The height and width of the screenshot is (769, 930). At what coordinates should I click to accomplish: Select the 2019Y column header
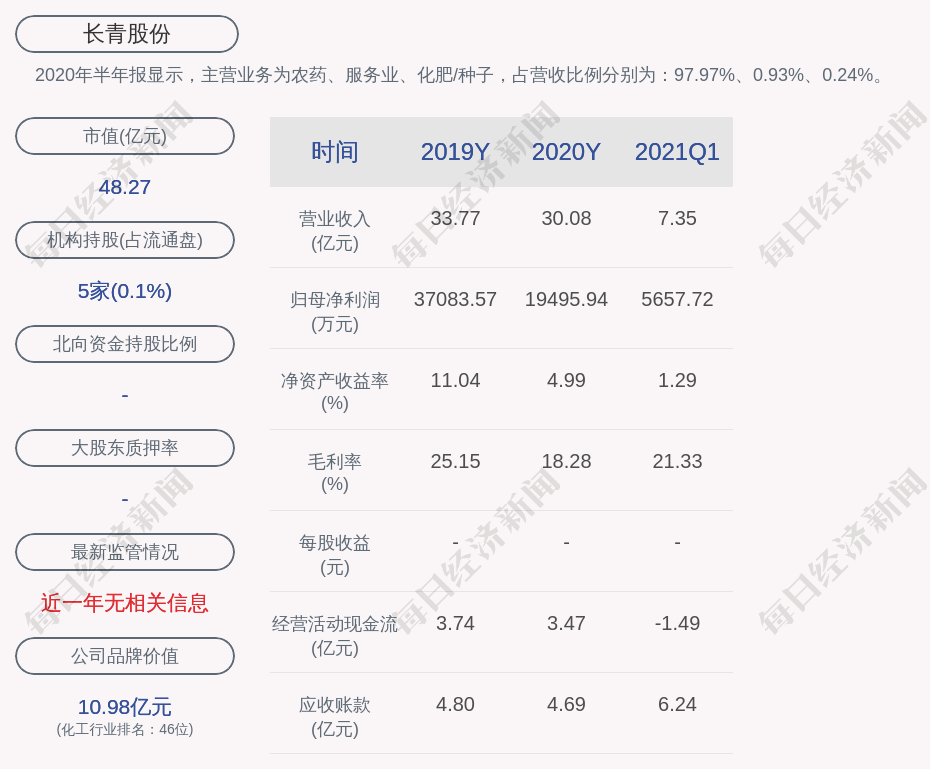click(x=455, y=152)
